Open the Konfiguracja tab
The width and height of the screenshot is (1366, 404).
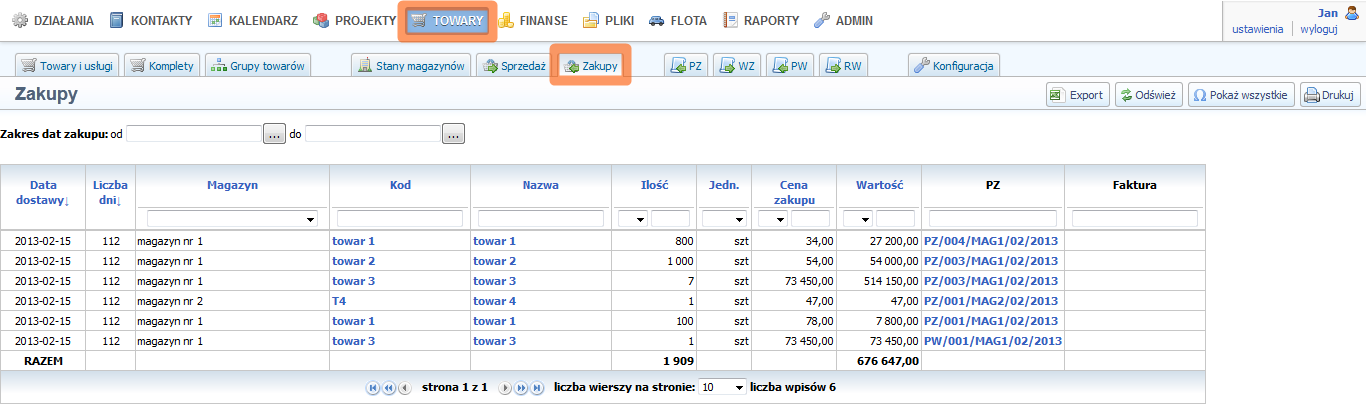953,66
